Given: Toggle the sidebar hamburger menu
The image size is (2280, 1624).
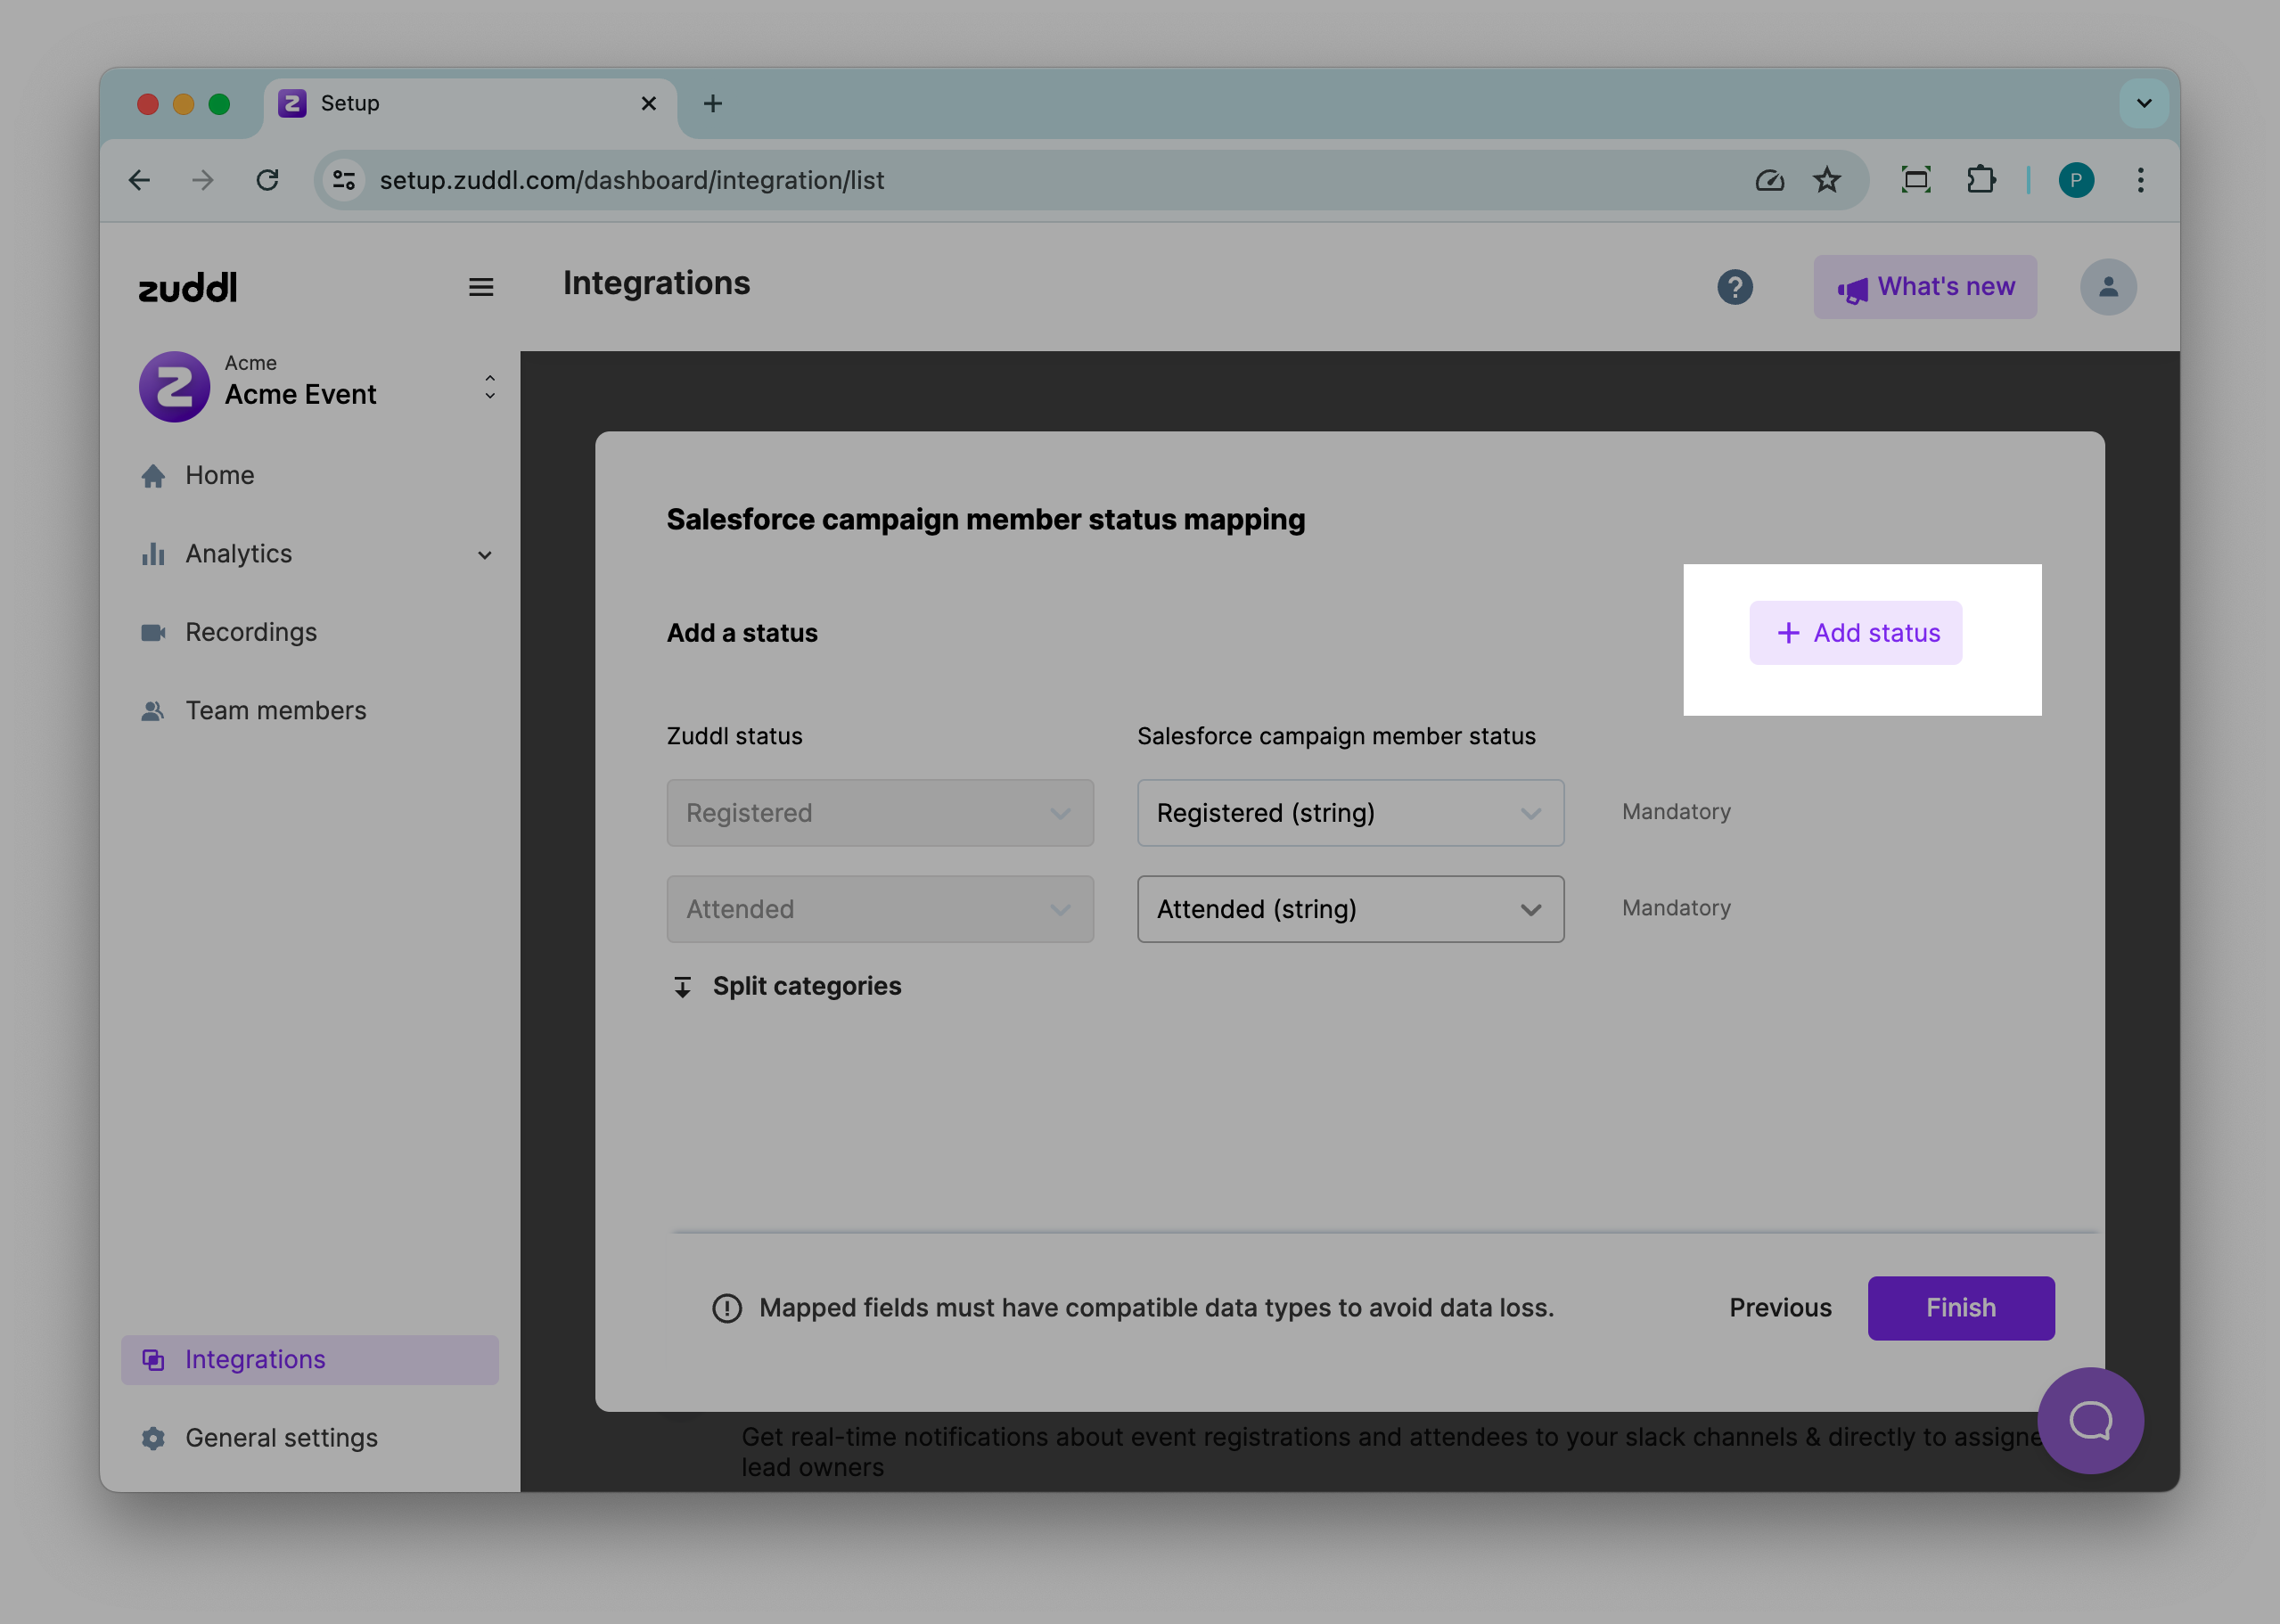Looking at the screenshot, I should click(481, 287).
